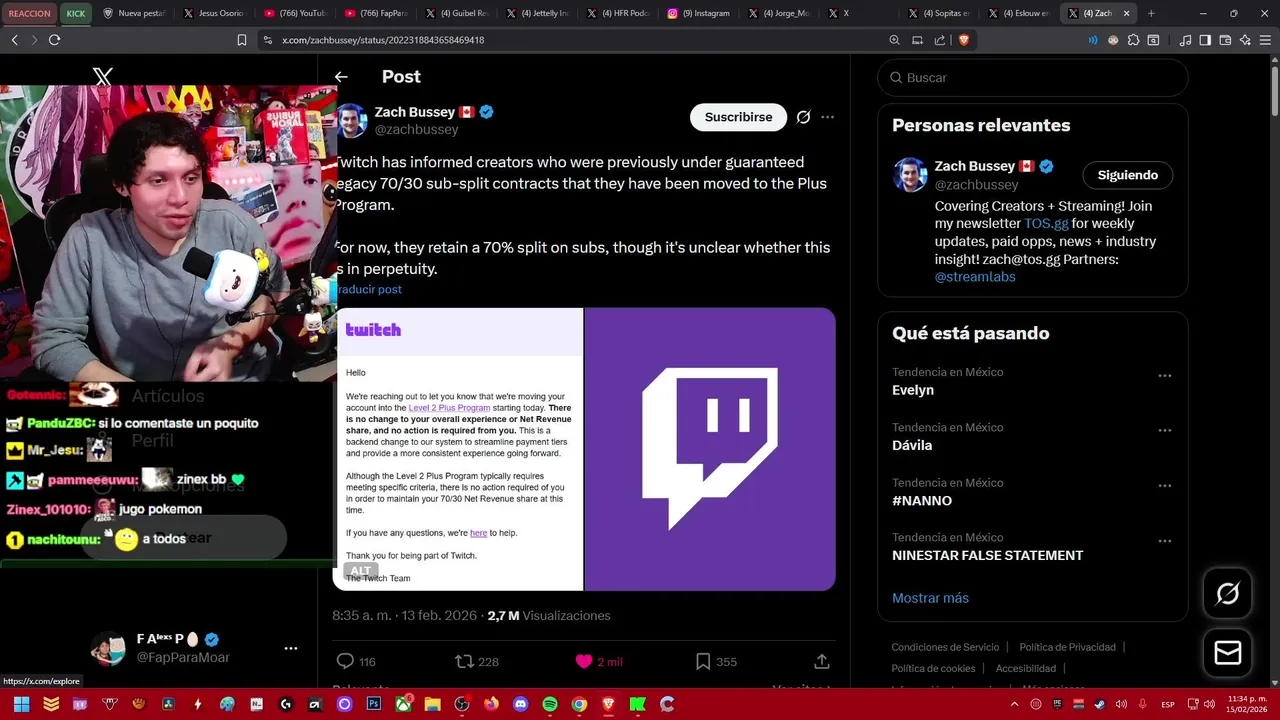
Task: Open more options for Evelyn trend
Action: pos(1164,376)
